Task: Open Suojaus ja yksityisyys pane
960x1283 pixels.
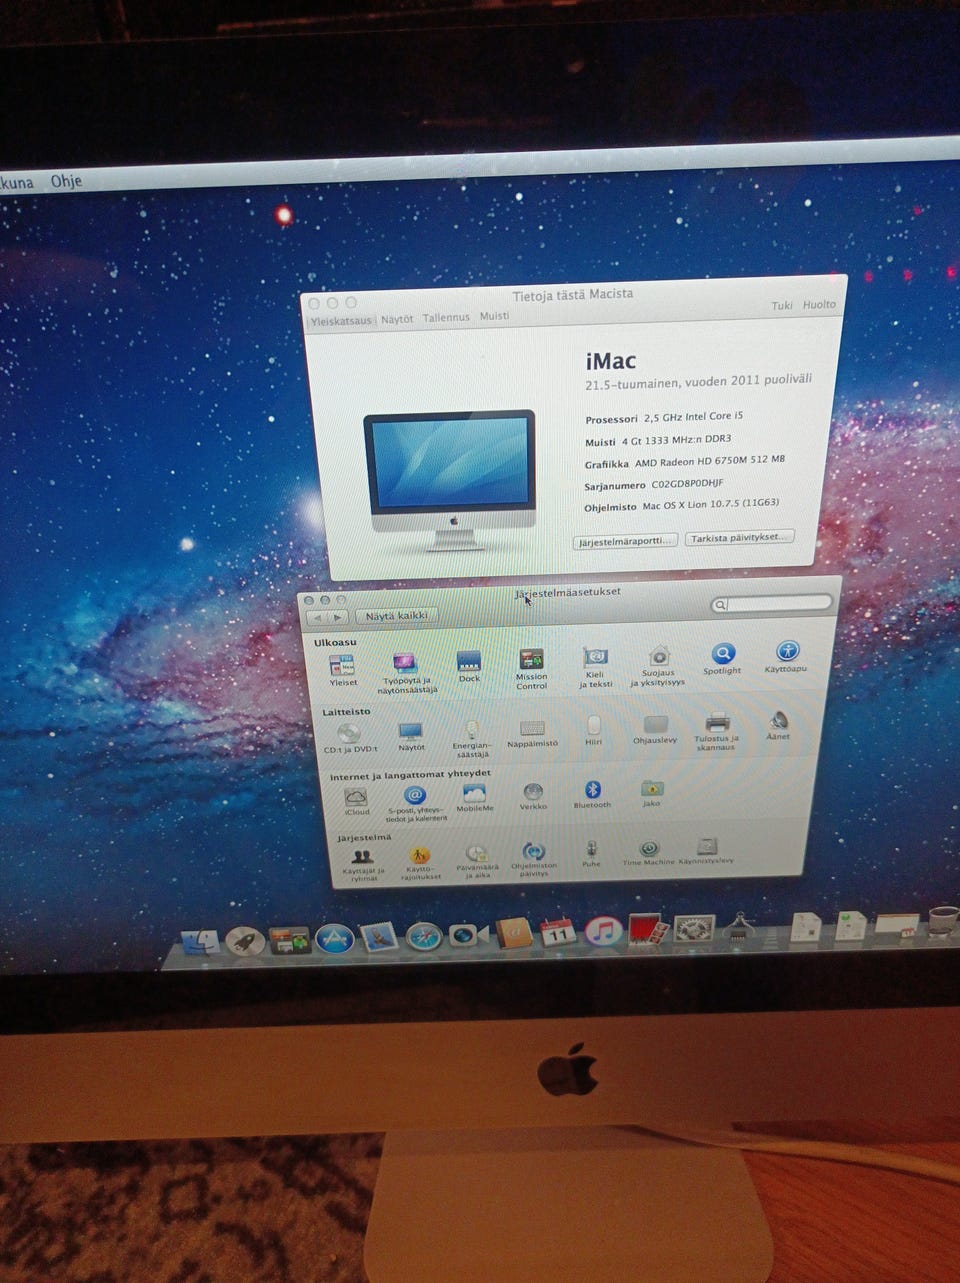Action: pyautogui.click(x=658, y=666)
